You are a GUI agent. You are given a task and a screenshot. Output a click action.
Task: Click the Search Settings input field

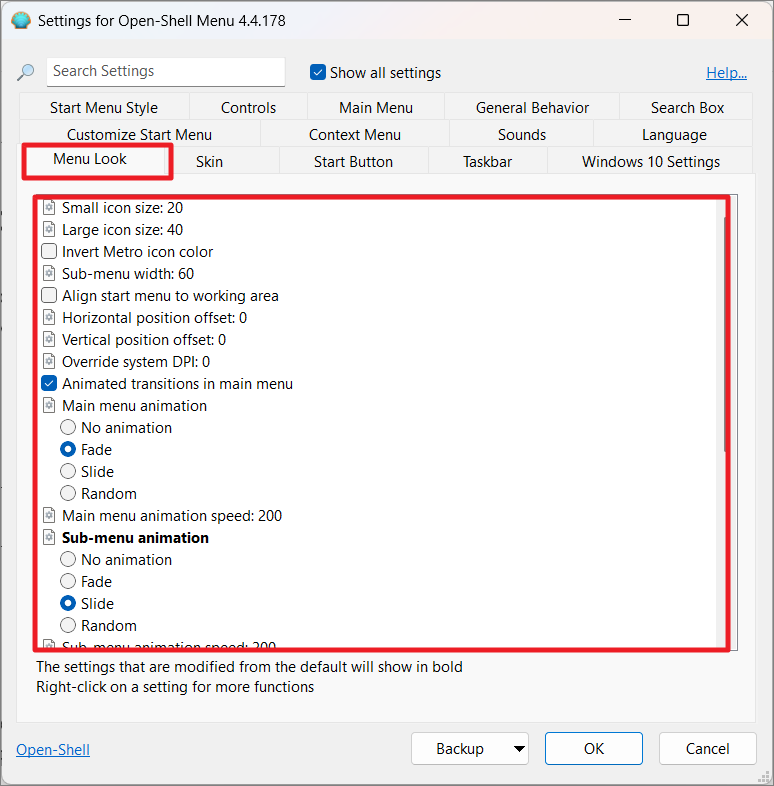click(x=166, y=72)
